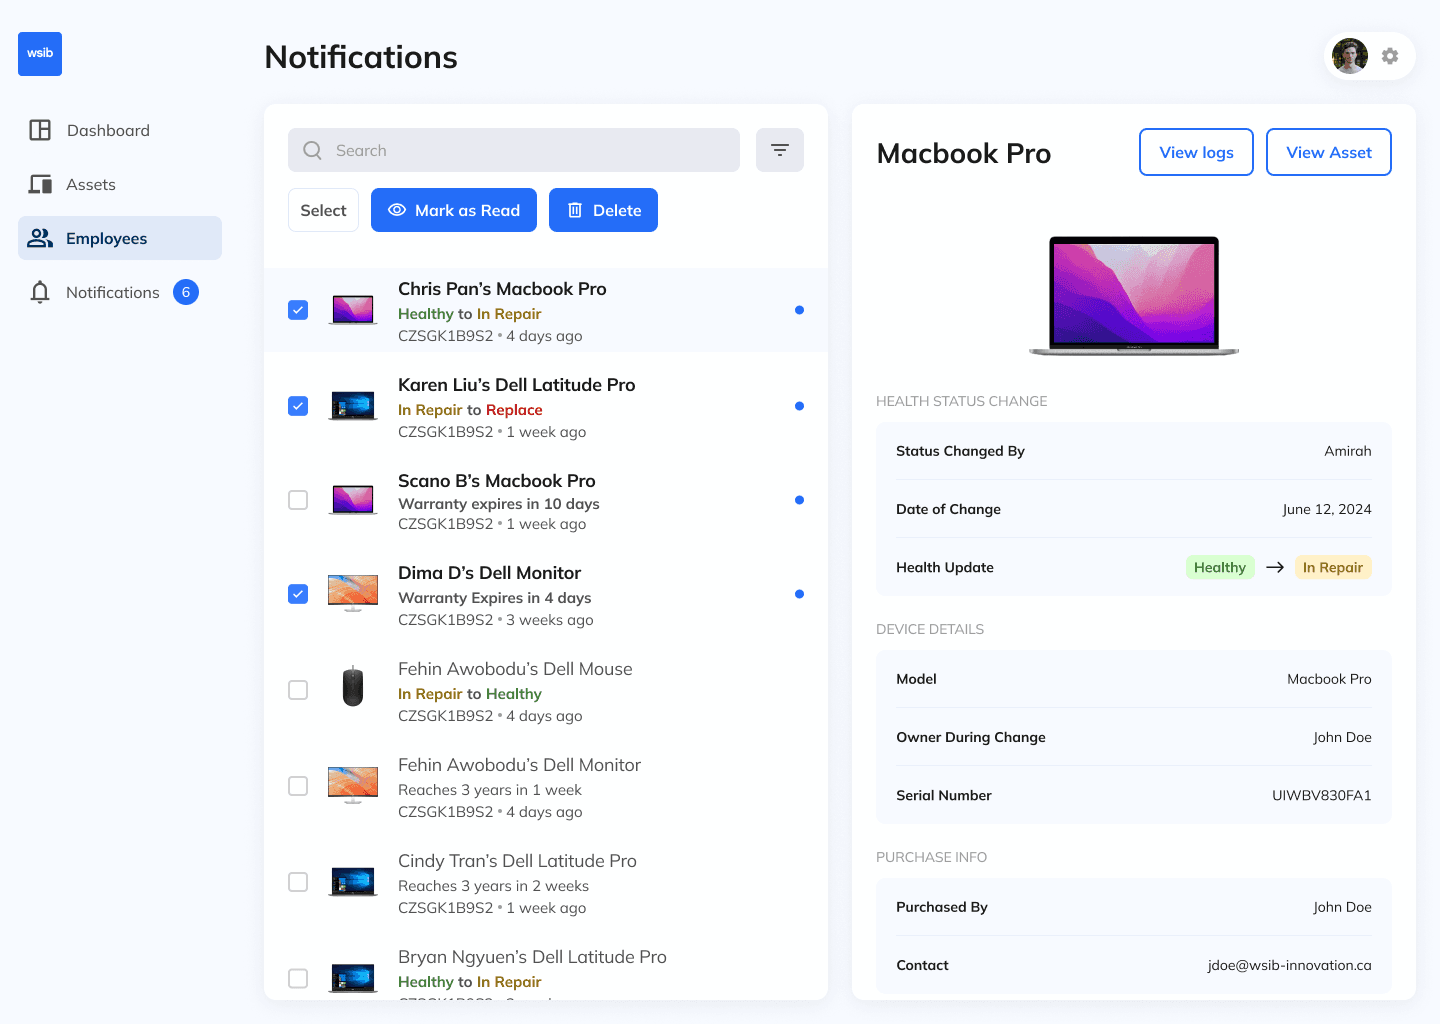The height and width of the screenshot is (1024, 1440).
Task: Click the Delete button
Action: point(603,210)
